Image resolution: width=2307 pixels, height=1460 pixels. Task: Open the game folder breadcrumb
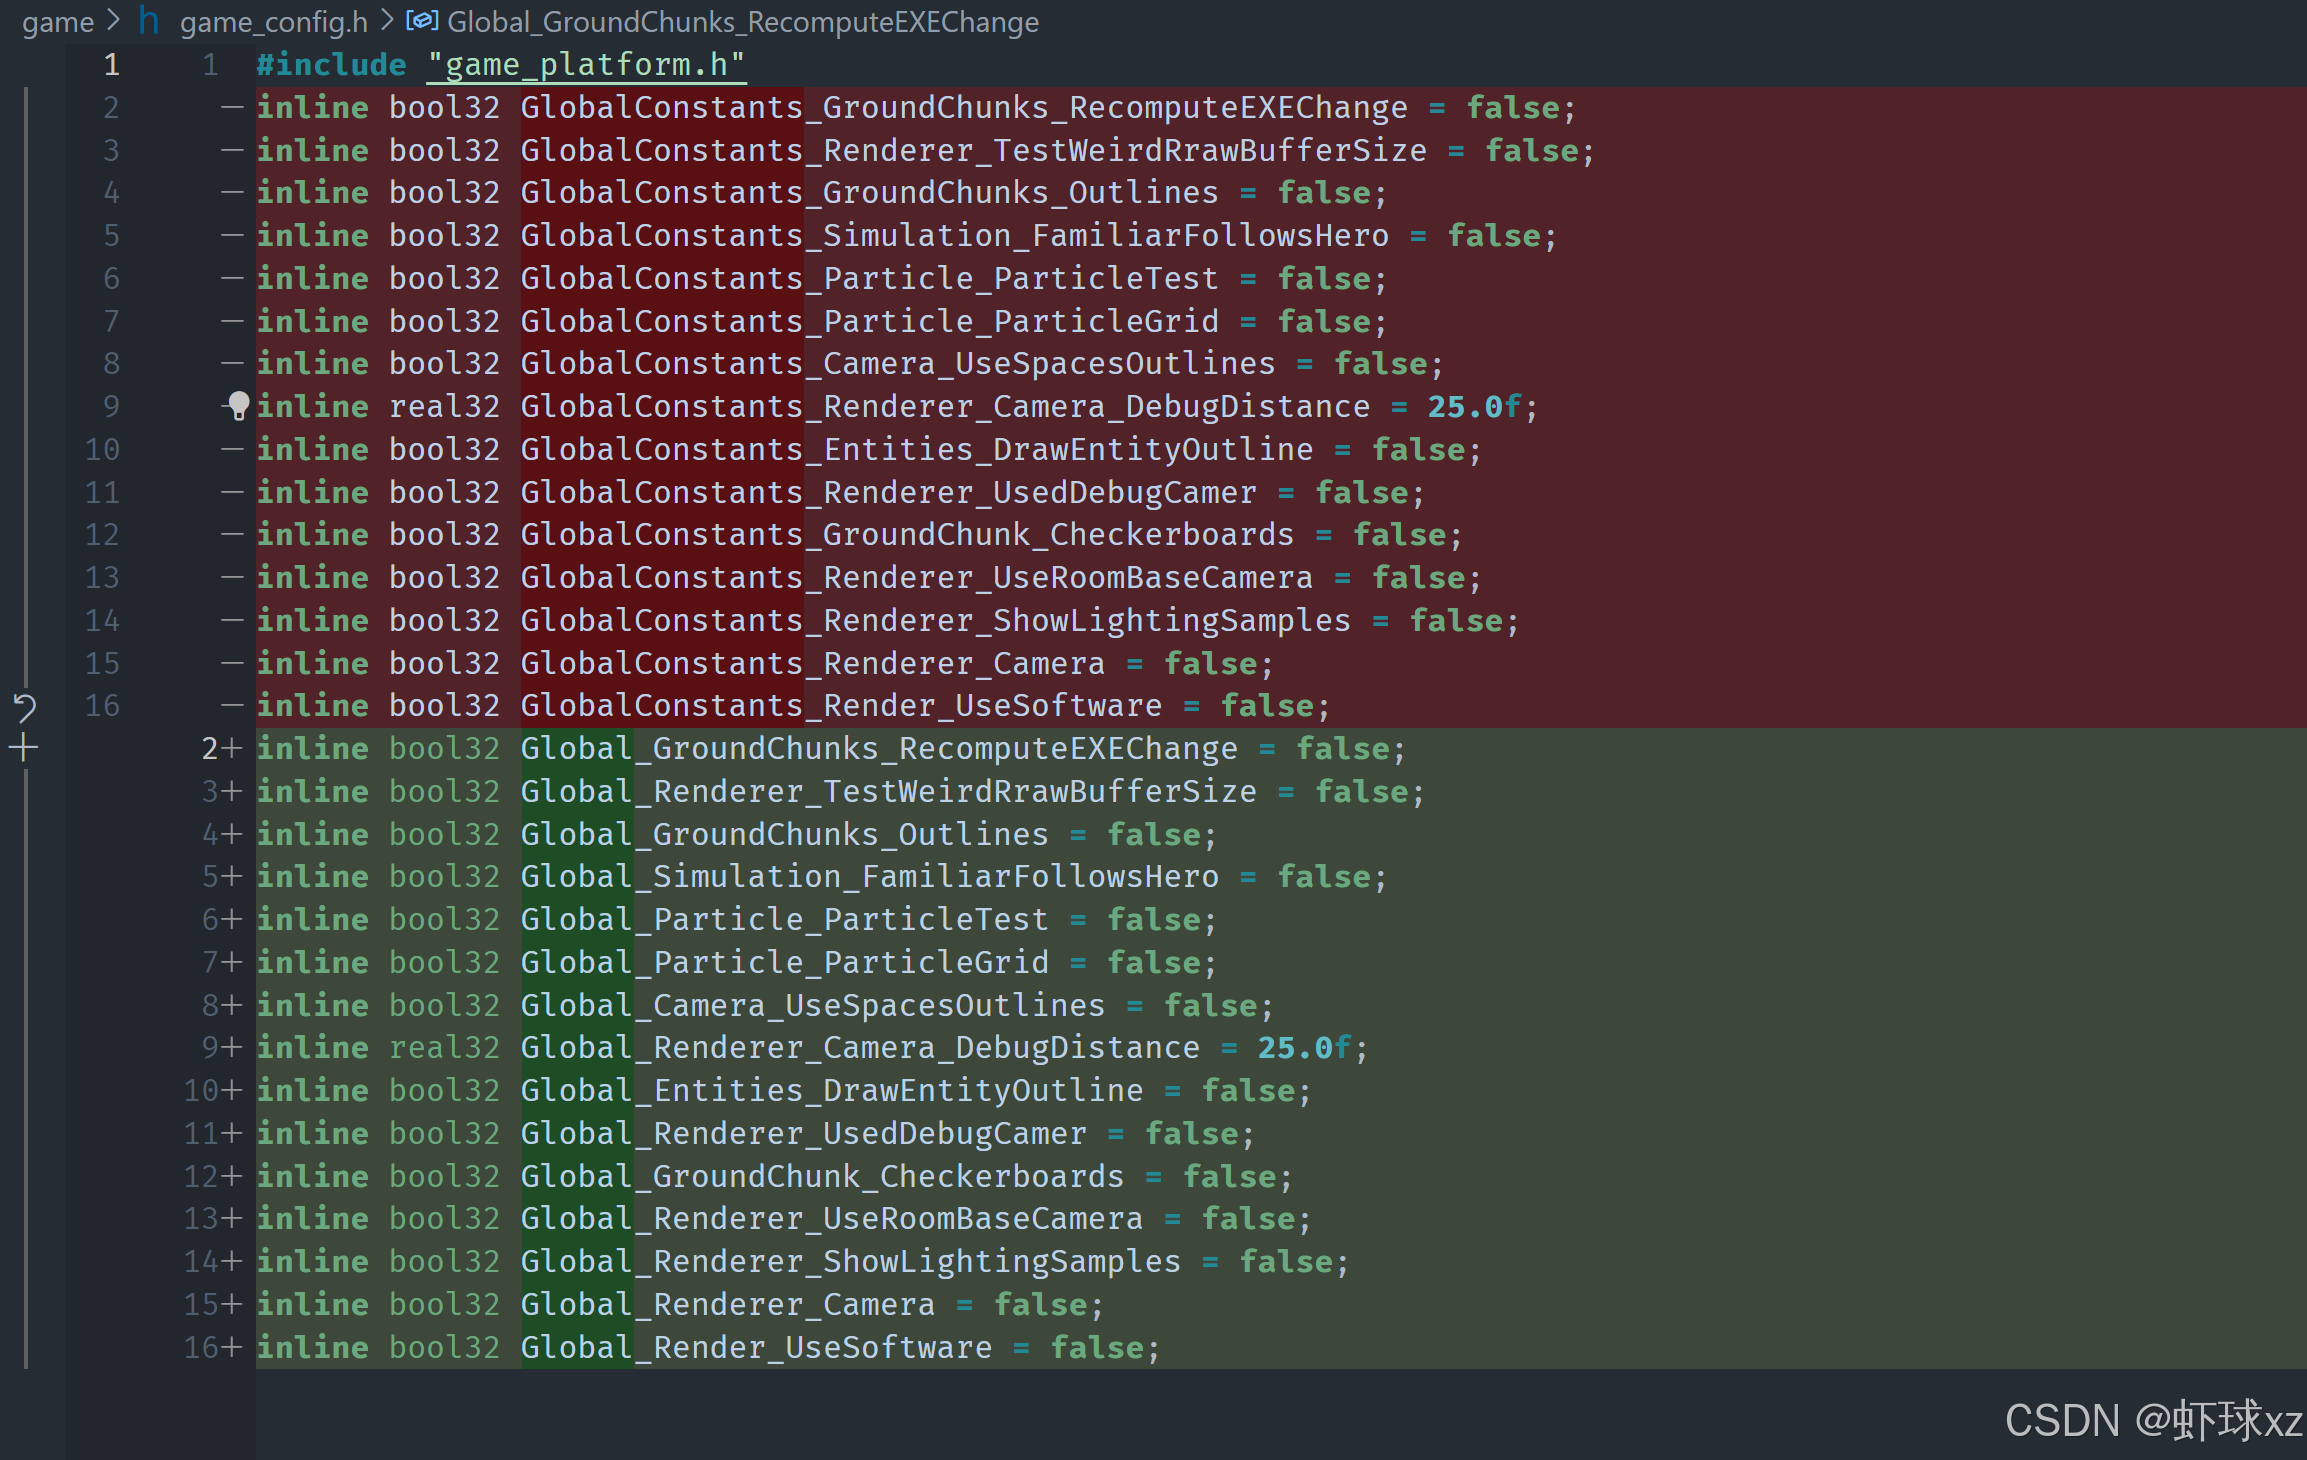(x=57, y=21)
